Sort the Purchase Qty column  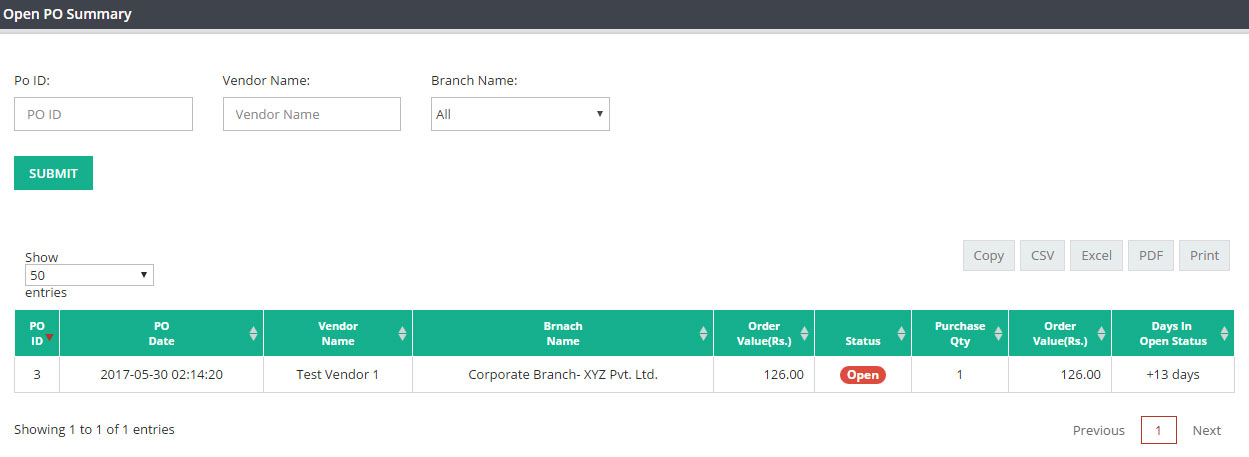click(x=998, y=333)
